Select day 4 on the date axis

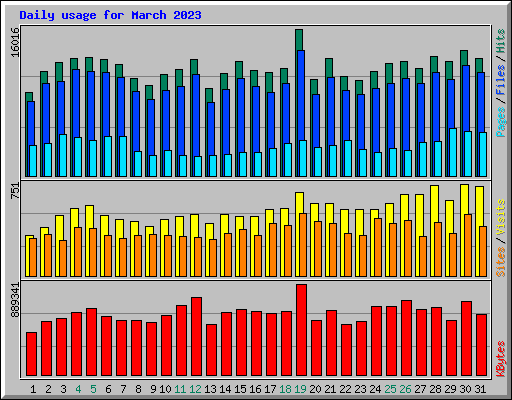click(x=78, y=389)
